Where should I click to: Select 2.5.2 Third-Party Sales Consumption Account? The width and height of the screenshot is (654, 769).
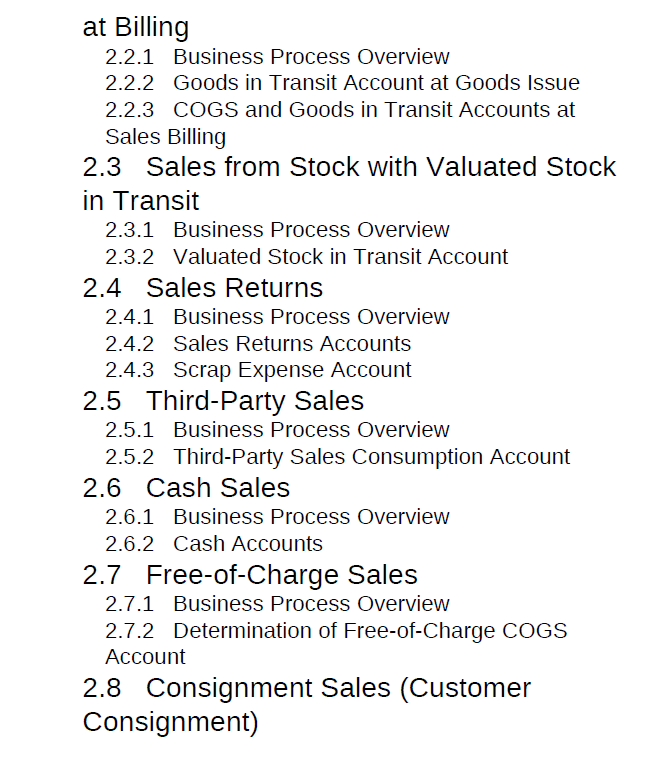337,457
